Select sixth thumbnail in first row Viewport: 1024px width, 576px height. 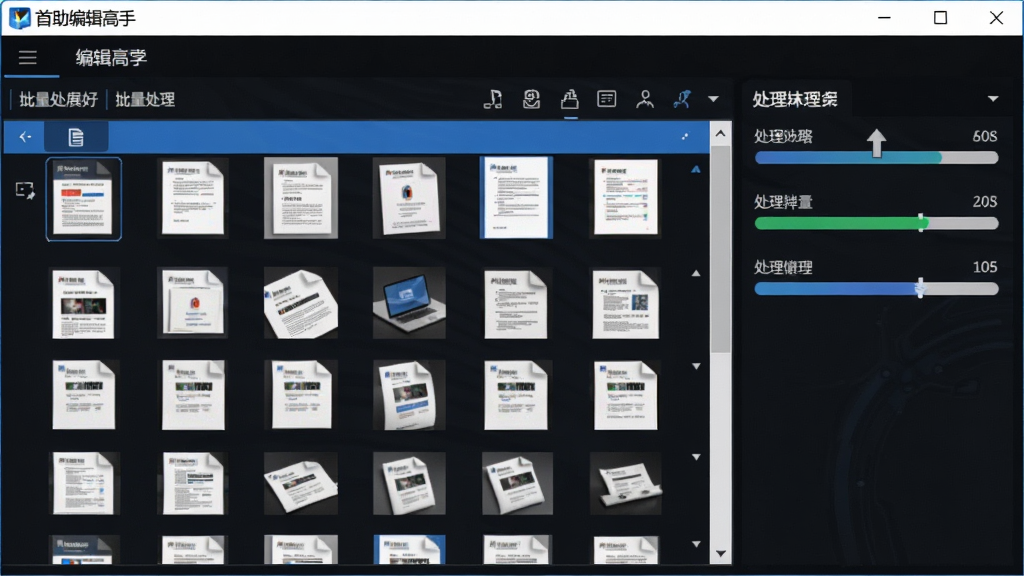coord(626,198)
